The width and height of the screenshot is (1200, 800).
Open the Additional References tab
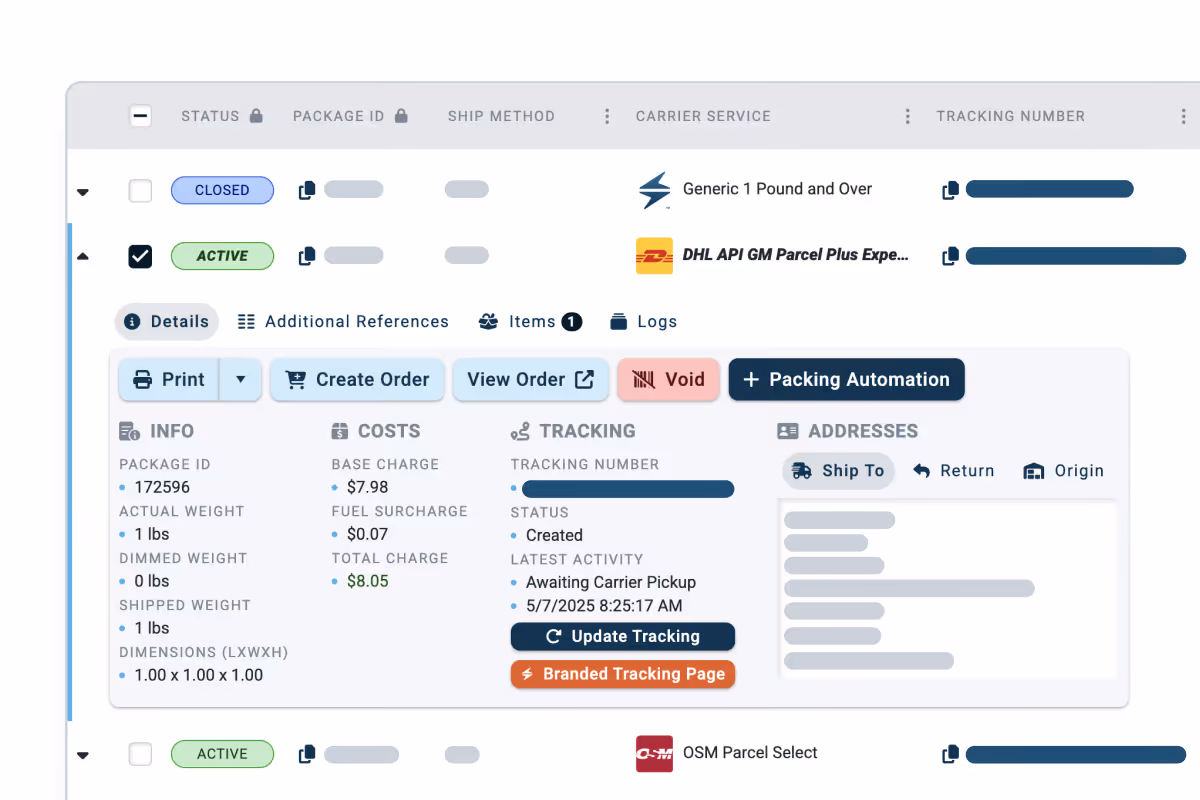click(x=343, y=321)
